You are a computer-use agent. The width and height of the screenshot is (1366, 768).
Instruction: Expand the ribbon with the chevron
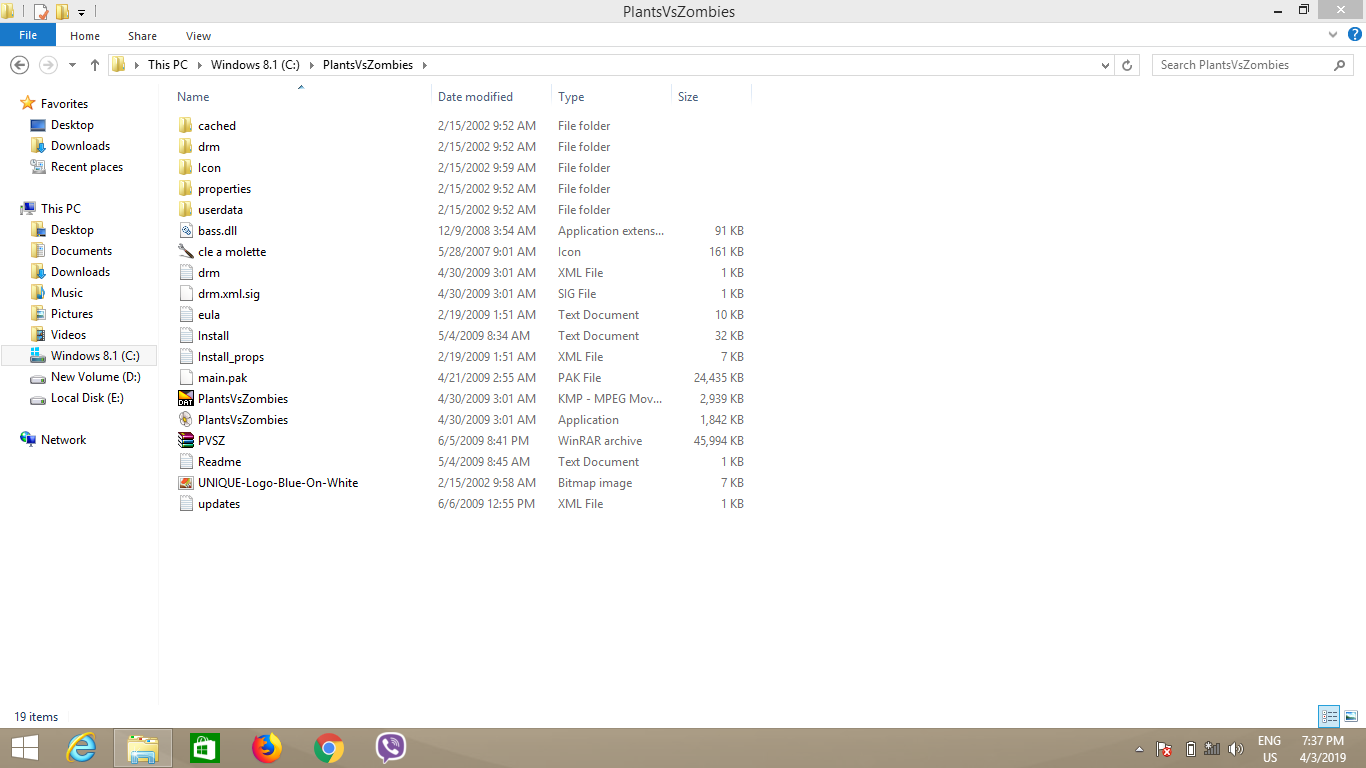(x=1332, y=35)
